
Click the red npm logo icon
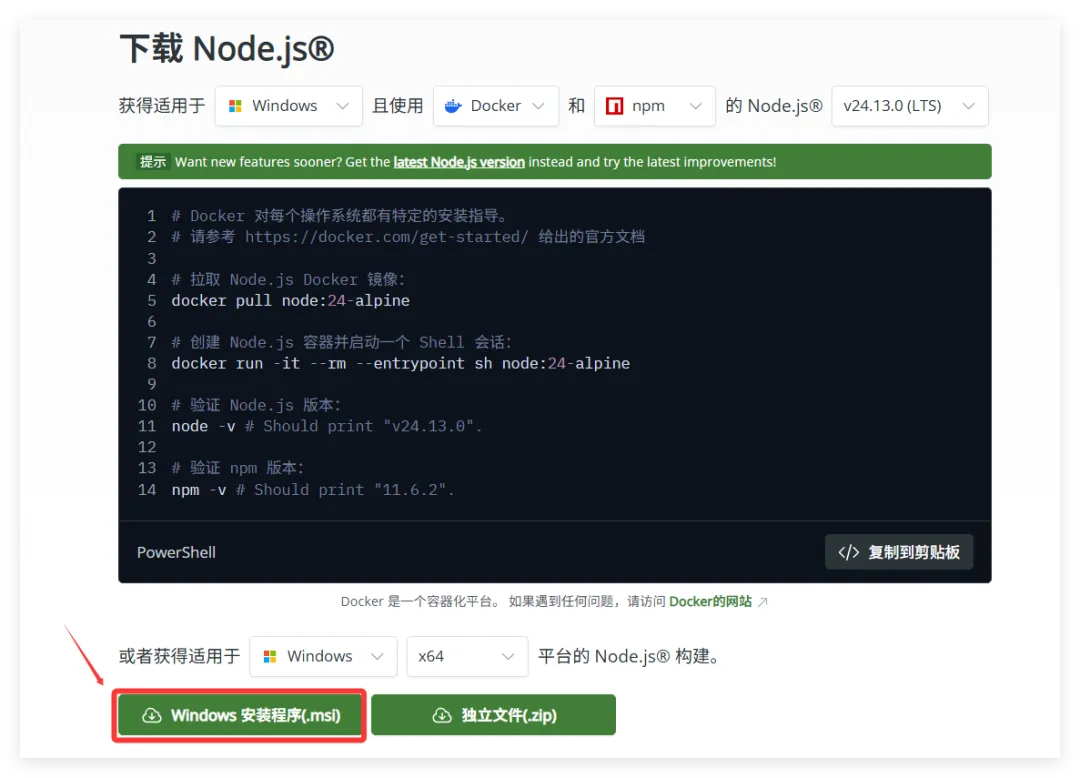point(614,106)
